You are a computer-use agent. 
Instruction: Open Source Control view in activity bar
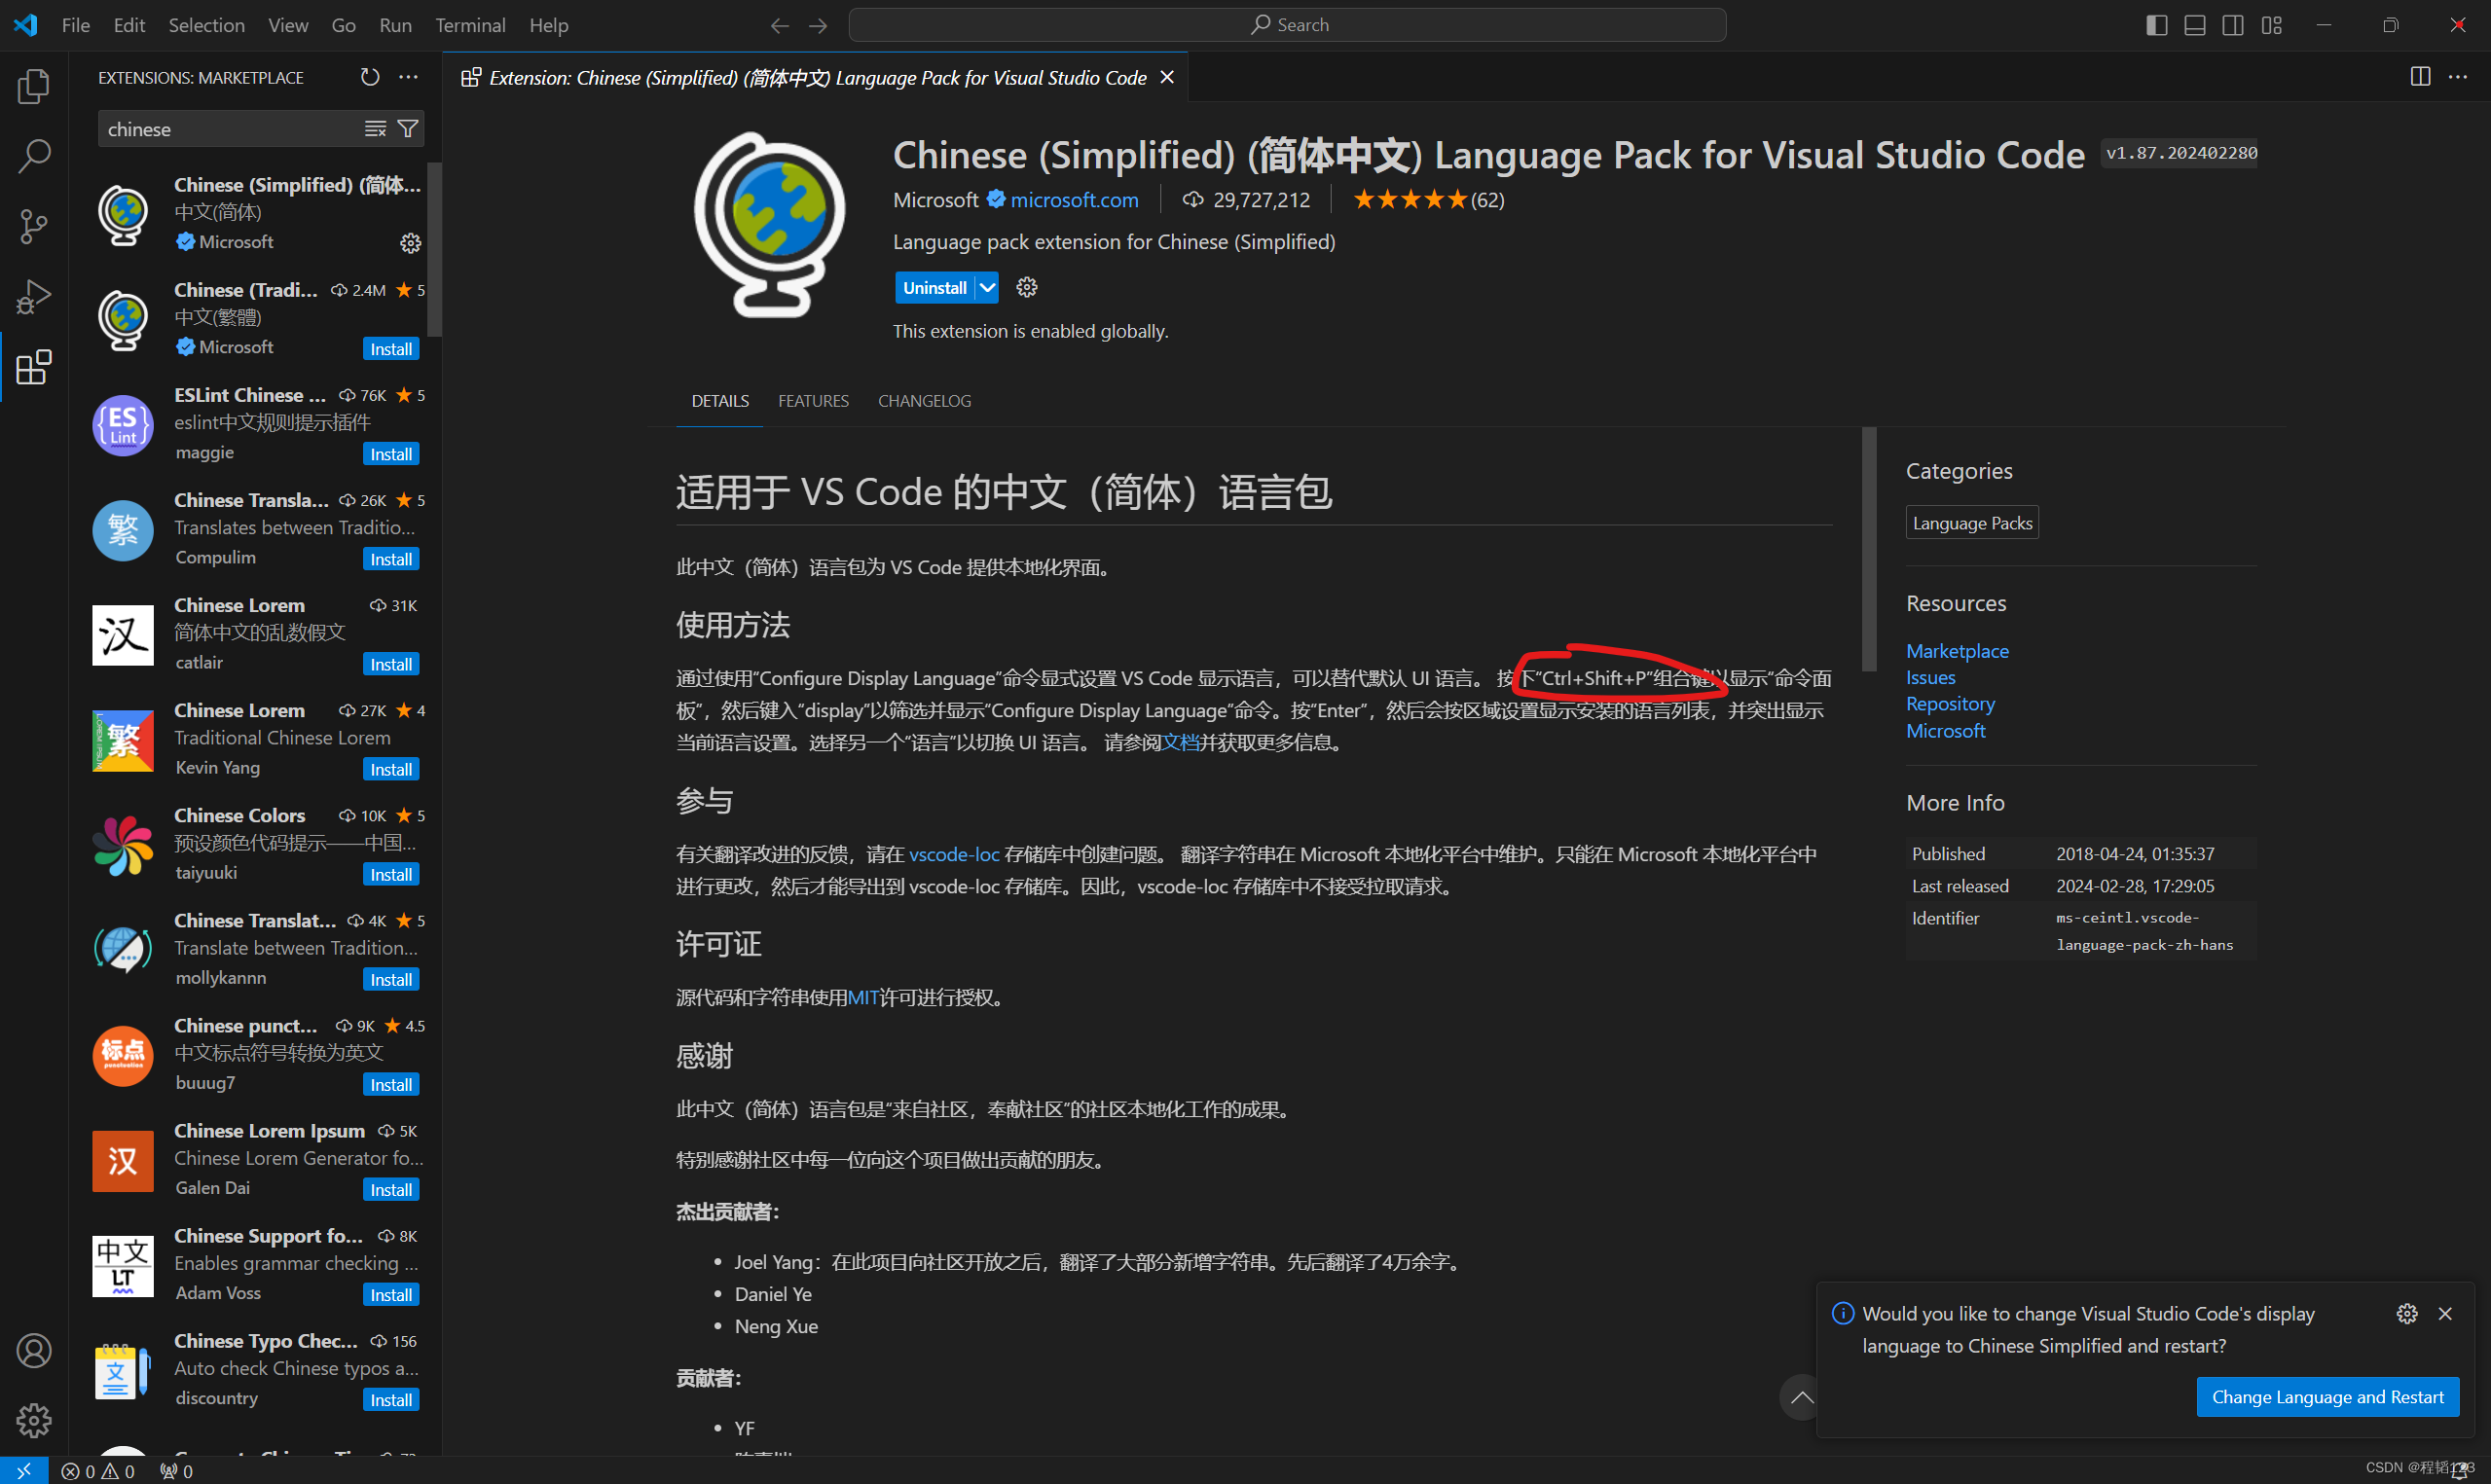pos(34,226)
